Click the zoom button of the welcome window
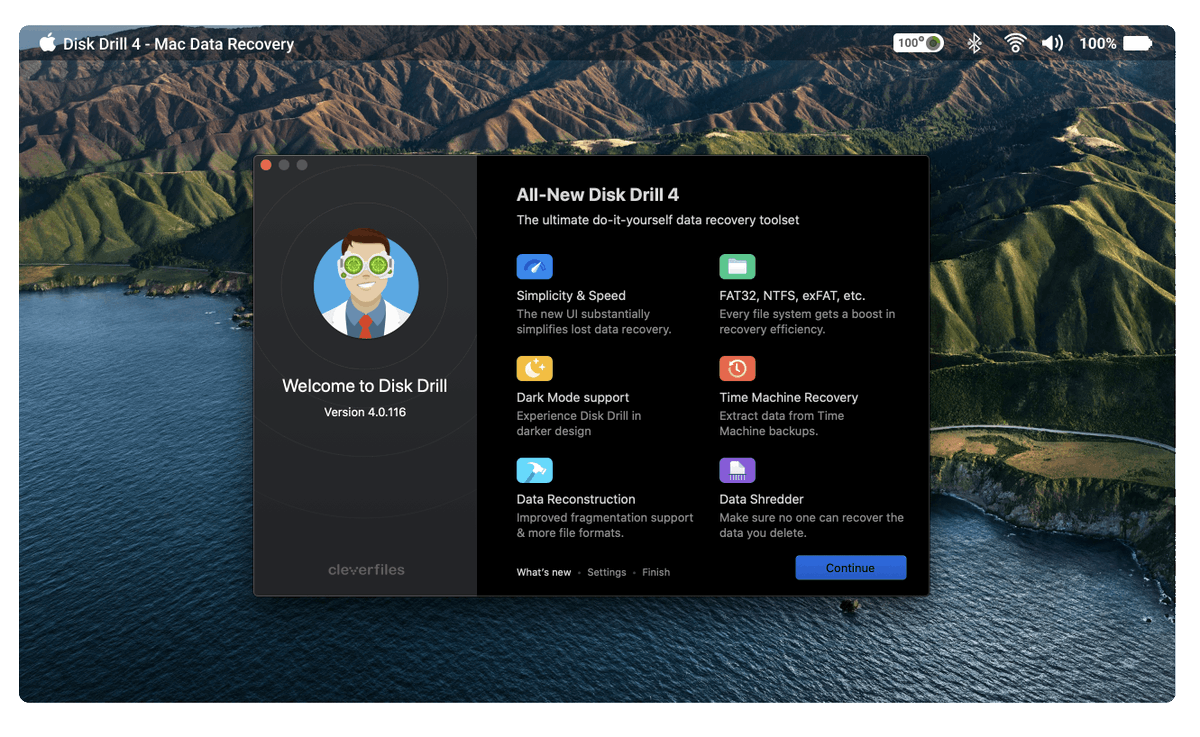 [x=302, y=165]
